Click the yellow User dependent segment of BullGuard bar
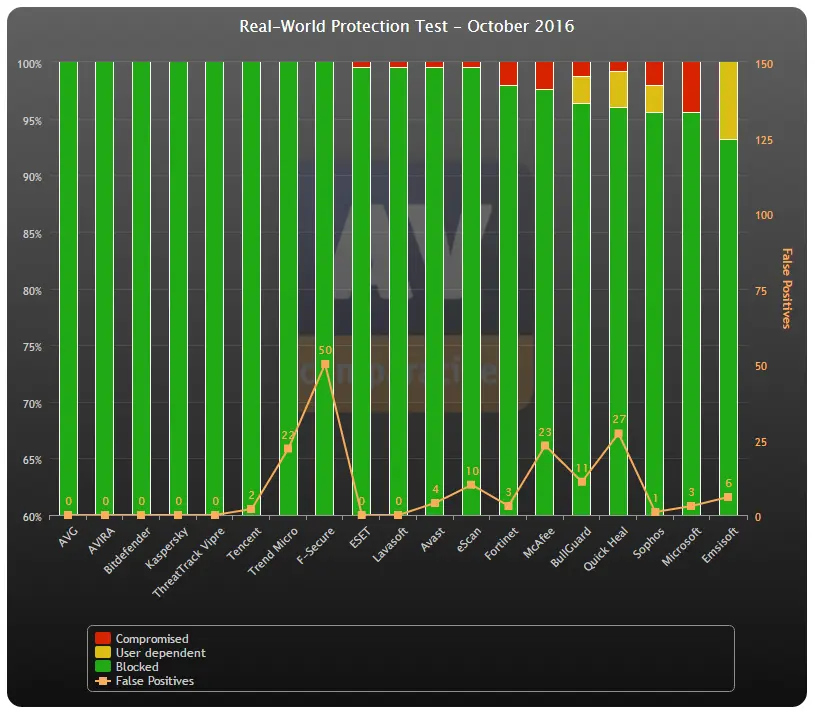815x718 pixels. (x=582, y=90)
